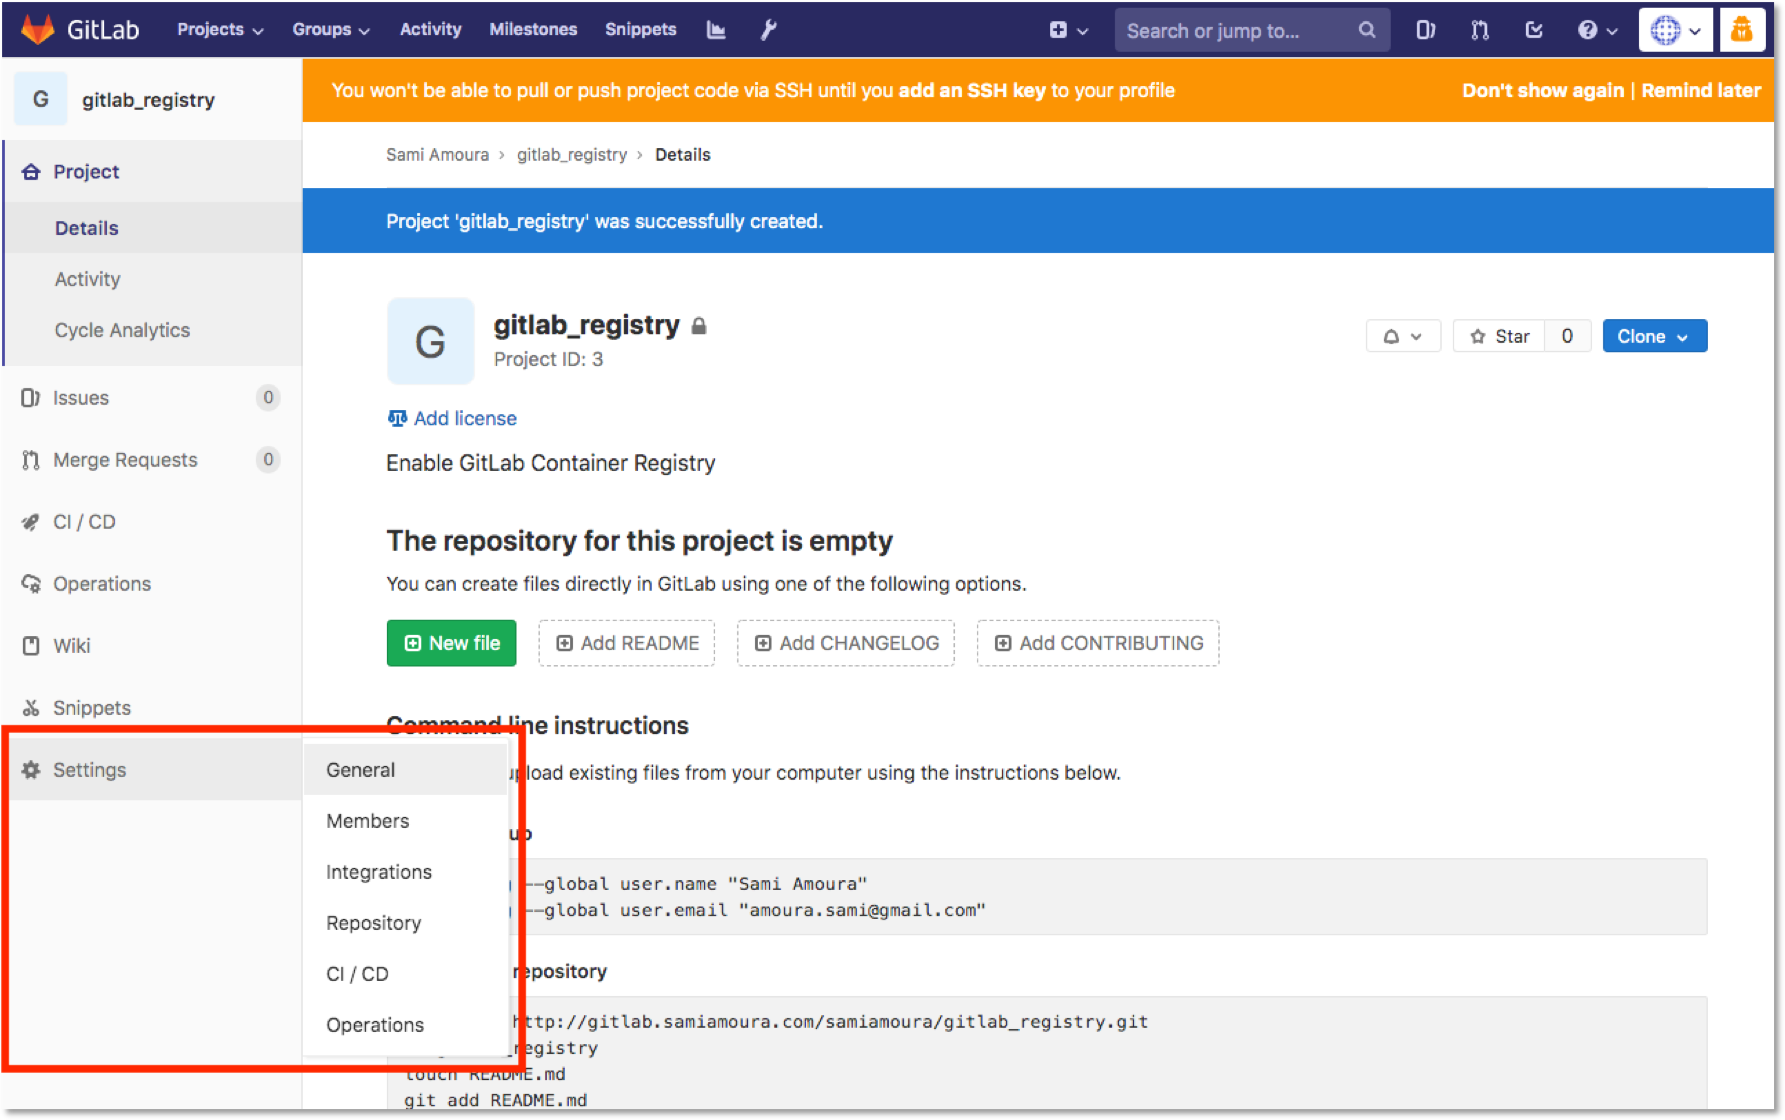This screenshot has width=1785, height=1120.
Task: Click the Add license link
Action: (465, 418)
